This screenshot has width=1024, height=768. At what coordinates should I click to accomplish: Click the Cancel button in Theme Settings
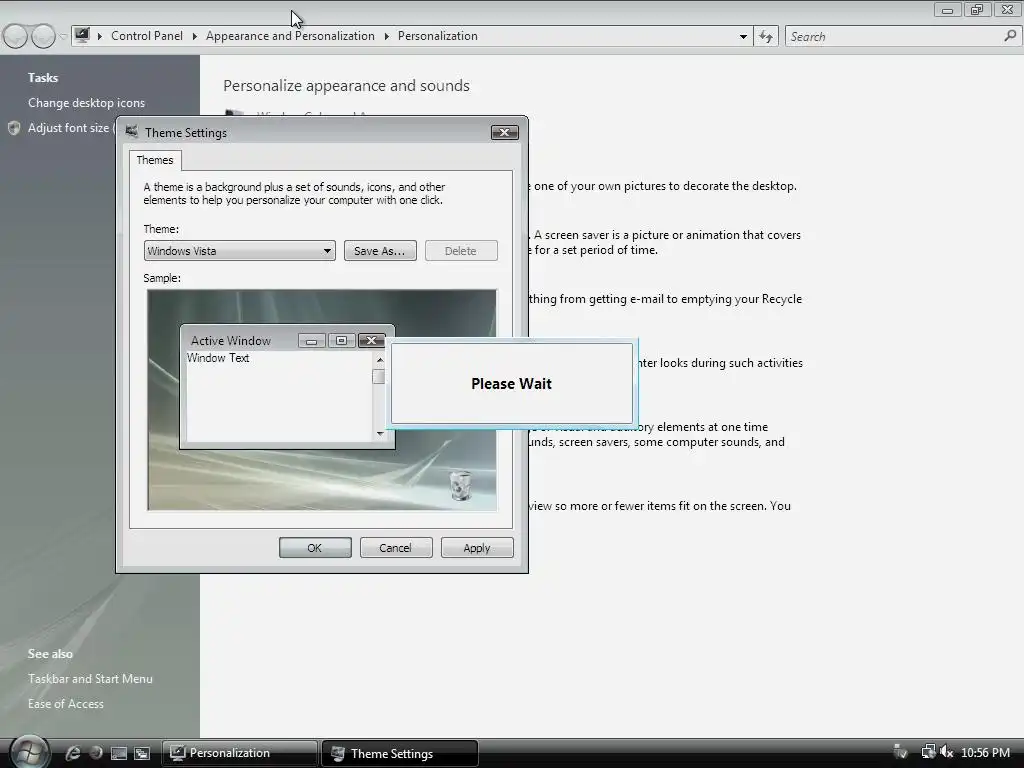tap(396, 548)
